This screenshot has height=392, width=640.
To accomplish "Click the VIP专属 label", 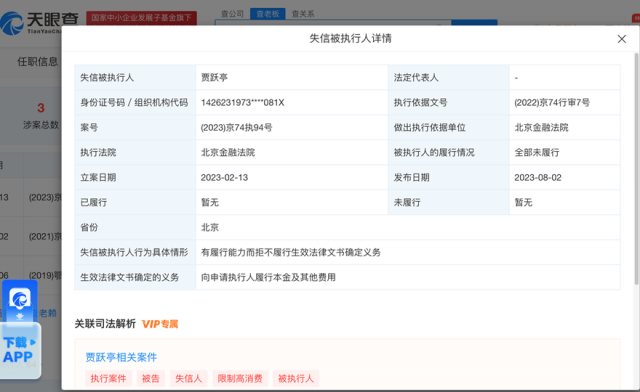I will [x=160, y=324].
